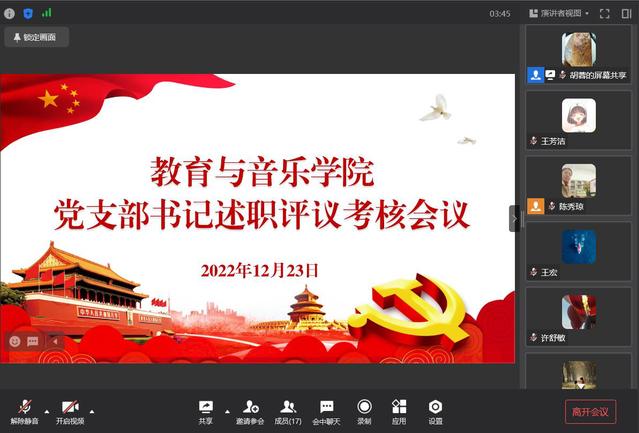Collapse the floating reaction bar arrow
Screen dimensions: 639x433
[55, 341]
